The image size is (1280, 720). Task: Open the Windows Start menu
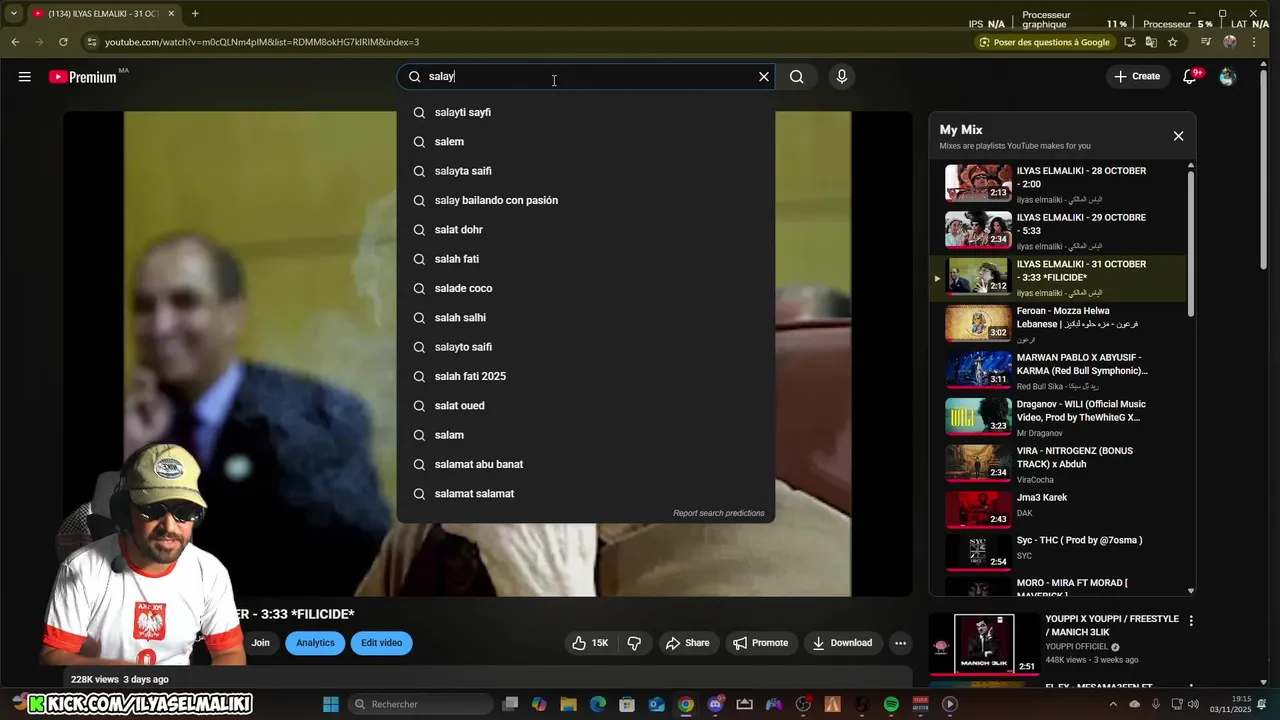[331, 704]
